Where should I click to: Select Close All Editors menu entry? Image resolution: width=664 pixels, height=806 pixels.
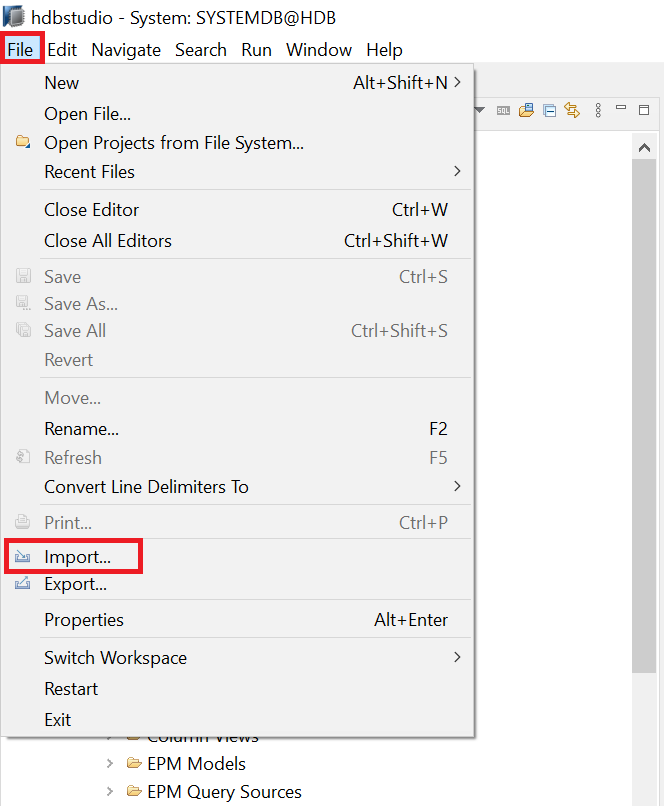[108, 241]
